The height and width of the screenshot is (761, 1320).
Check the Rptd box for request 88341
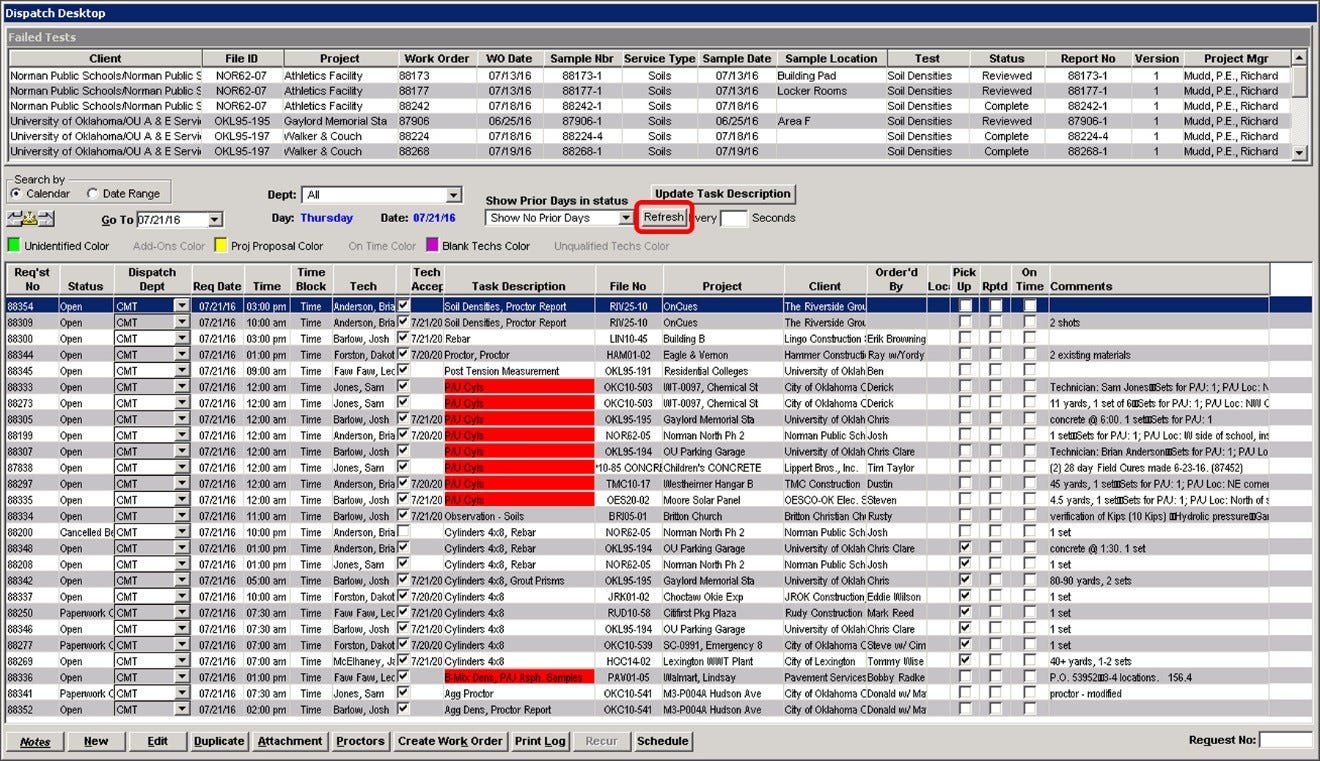coord(995,693)
